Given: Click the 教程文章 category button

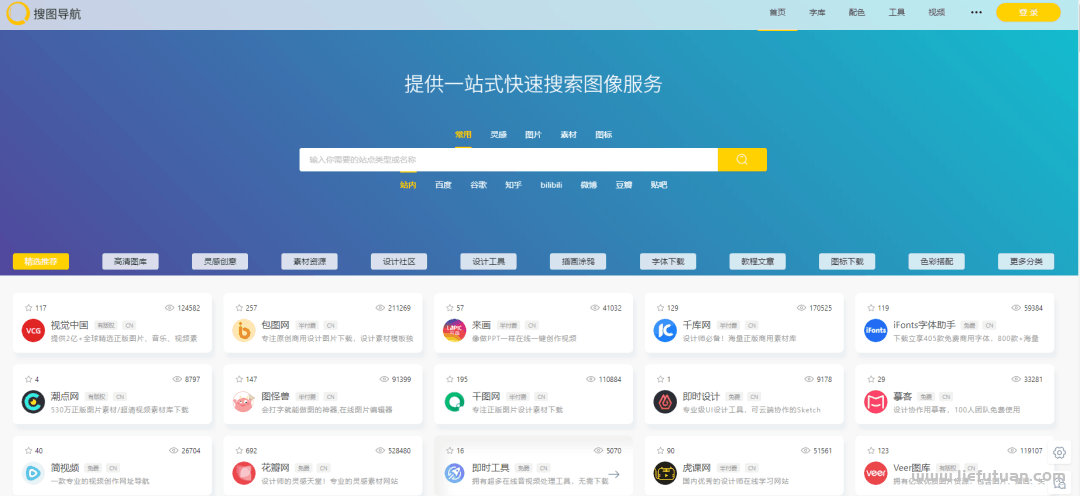Looking at the screenshot, I should (x=758, y=261).
